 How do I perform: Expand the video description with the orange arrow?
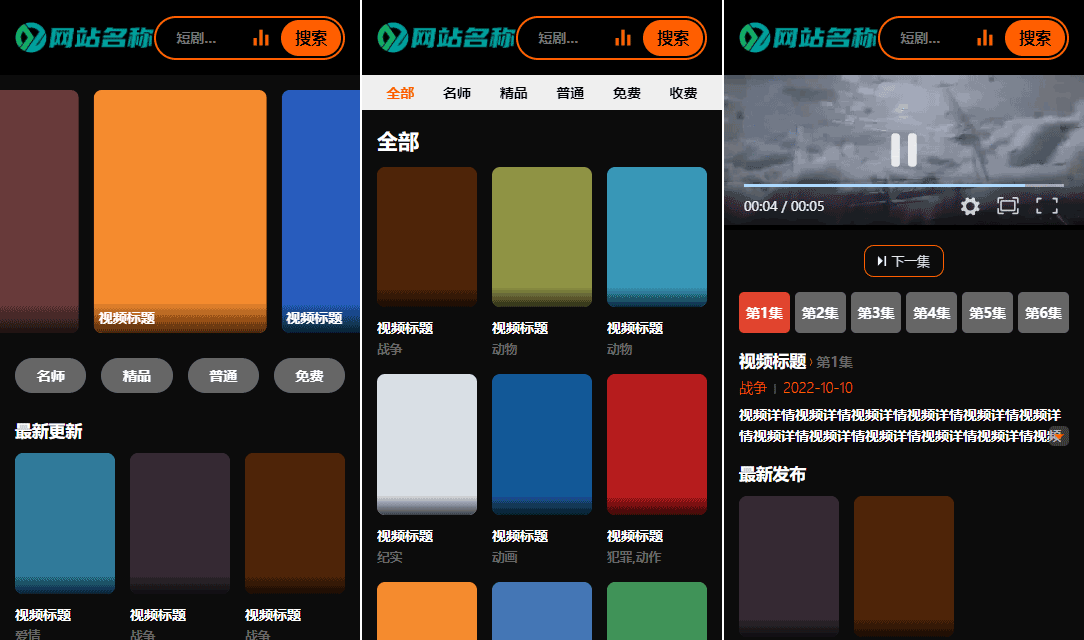pyautogui.click(x=1058, y=436)
